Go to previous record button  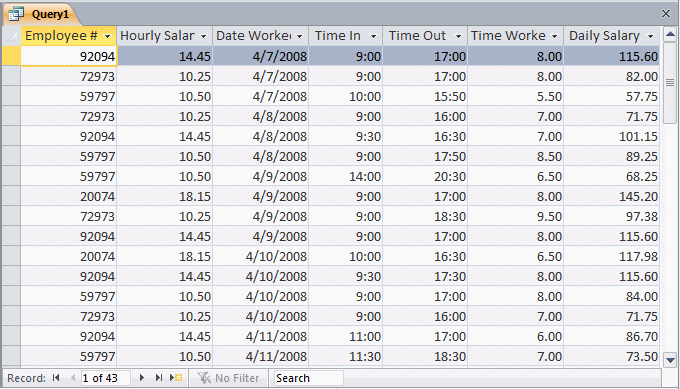click(x=72, y=378)
